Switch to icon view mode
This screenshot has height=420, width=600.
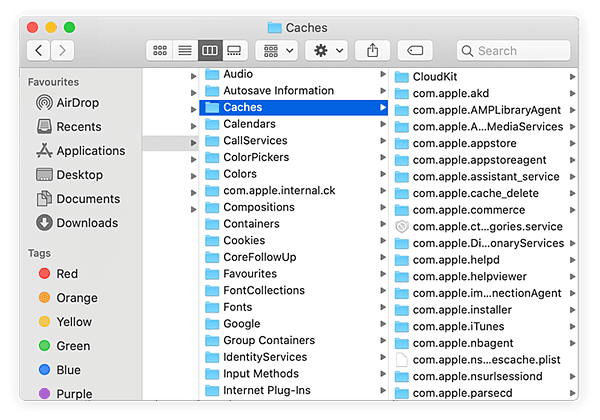point(160,50)
